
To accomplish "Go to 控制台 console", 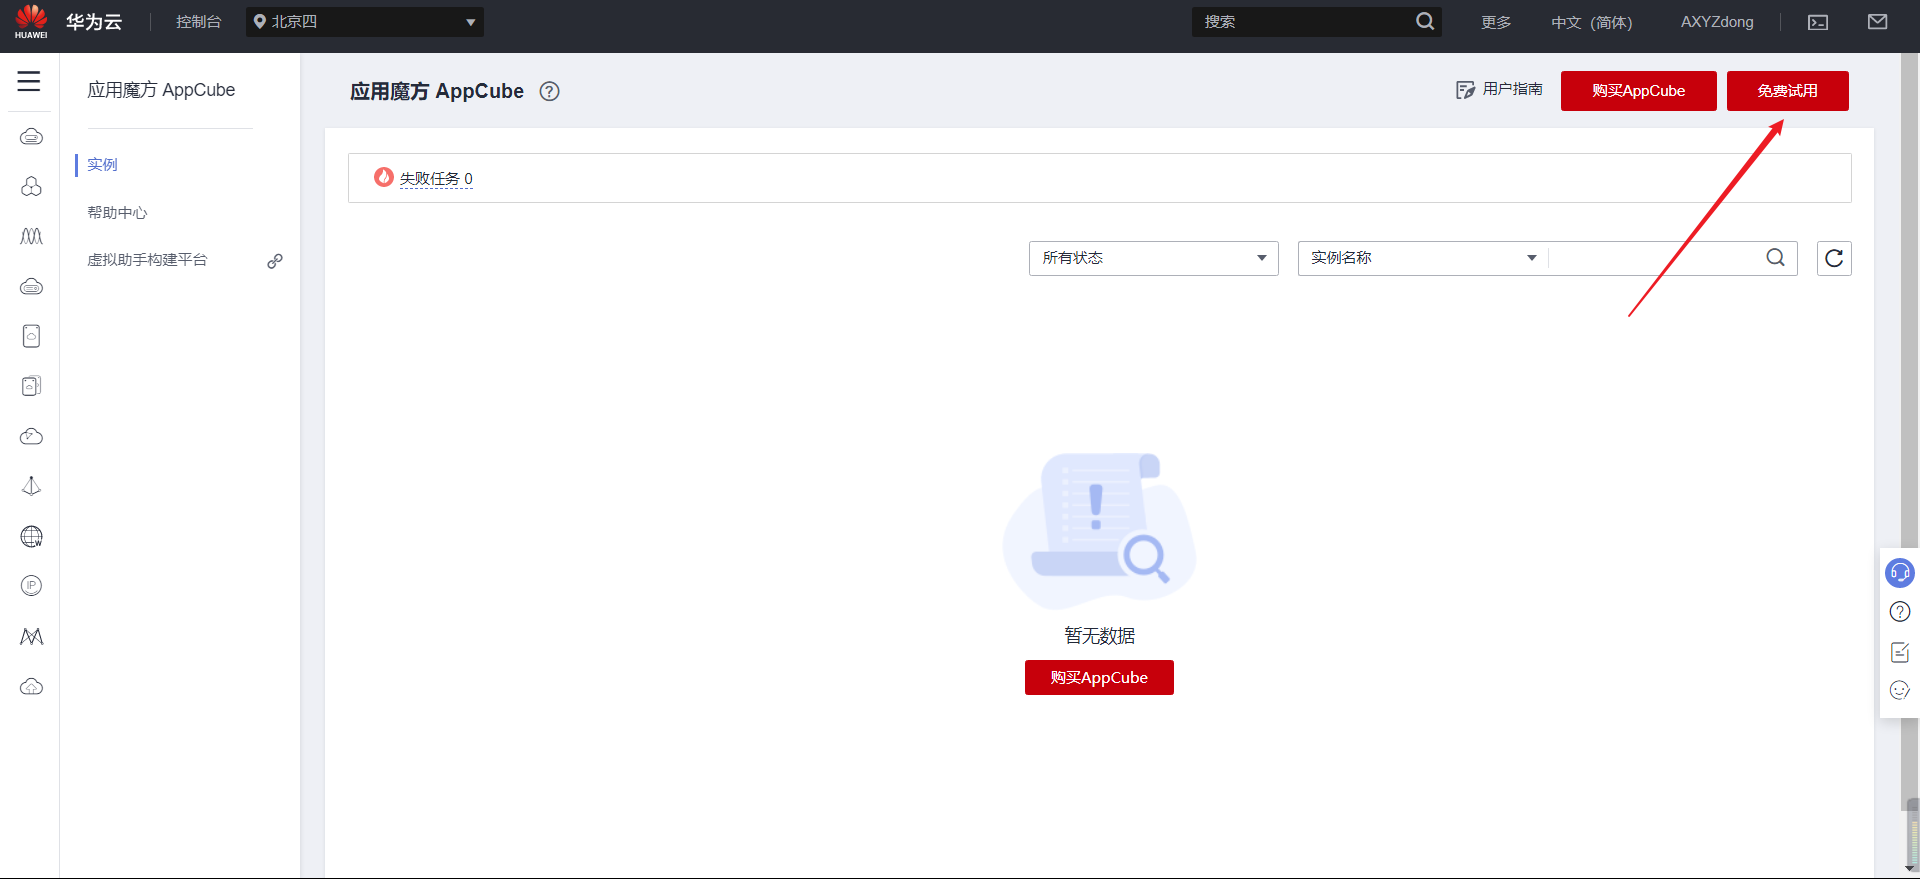I will tap(198, 22).
